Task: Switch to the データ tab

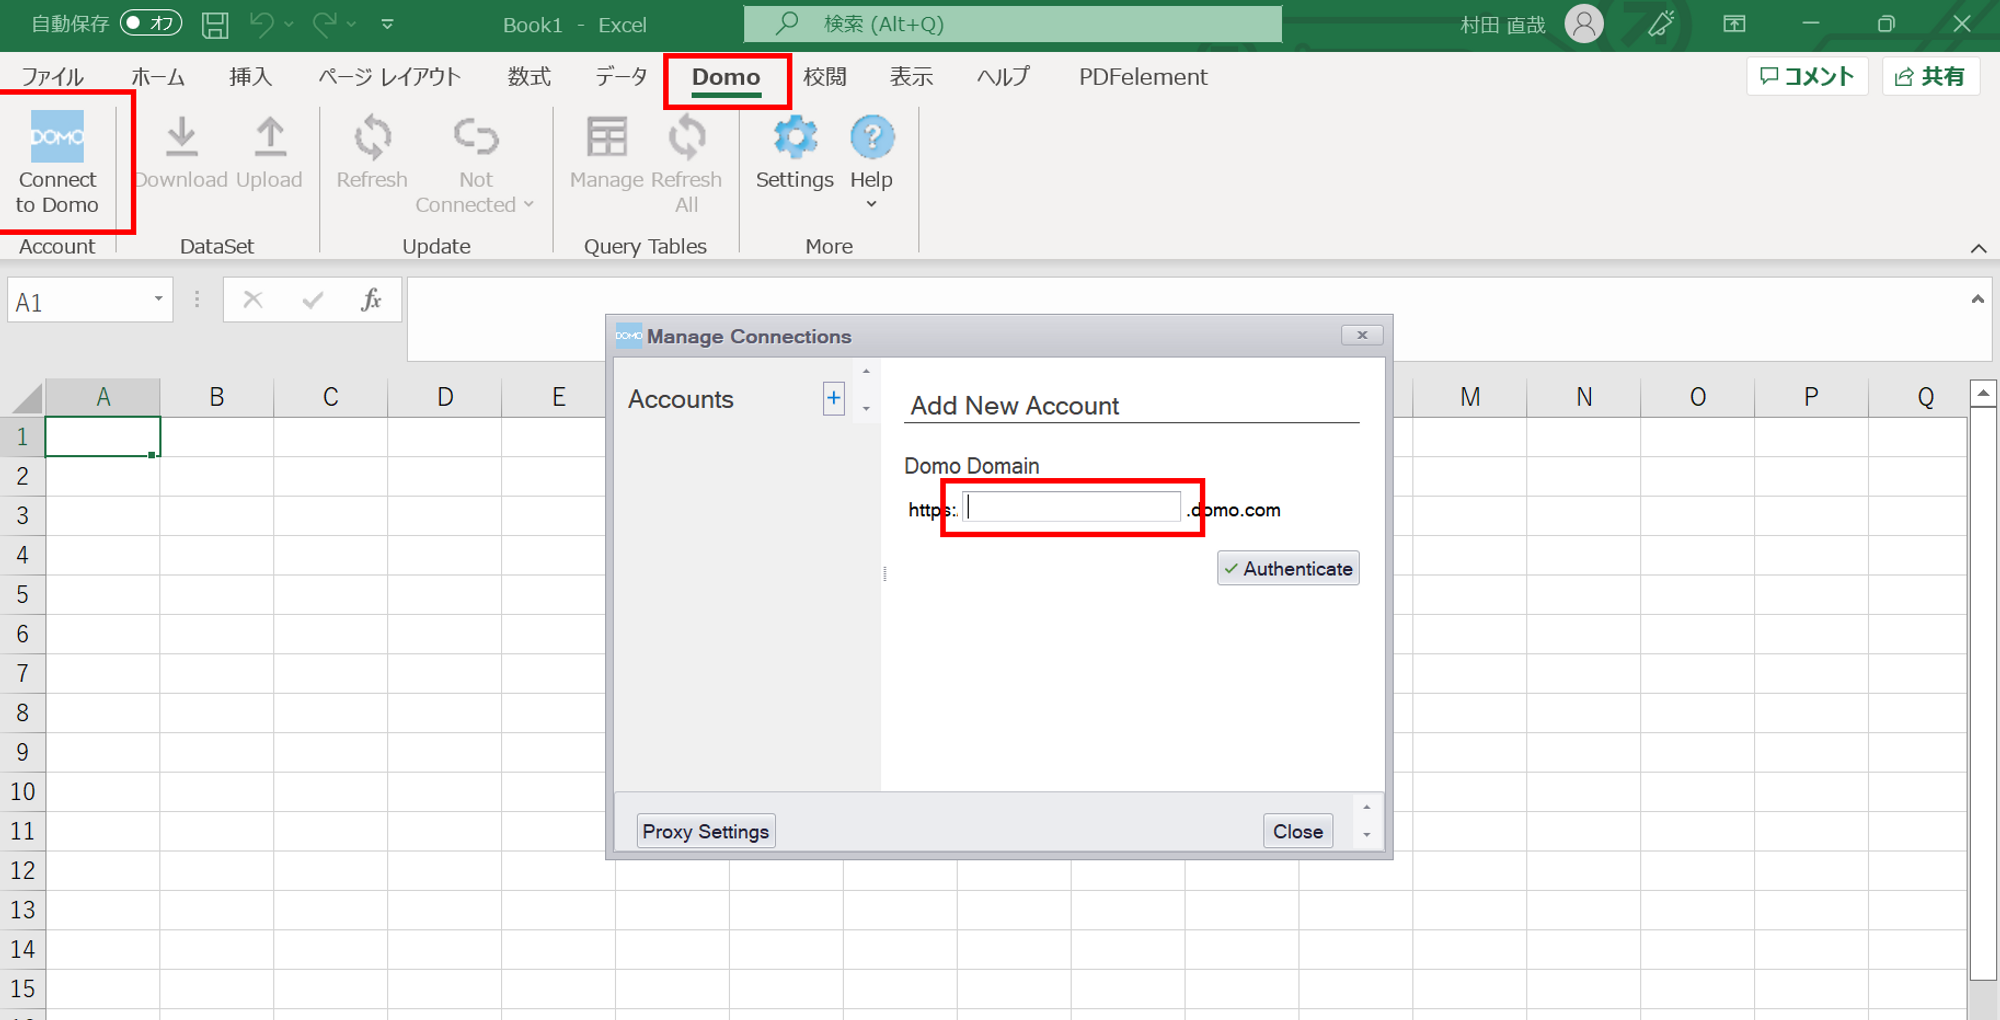Action: coord(621,77)
